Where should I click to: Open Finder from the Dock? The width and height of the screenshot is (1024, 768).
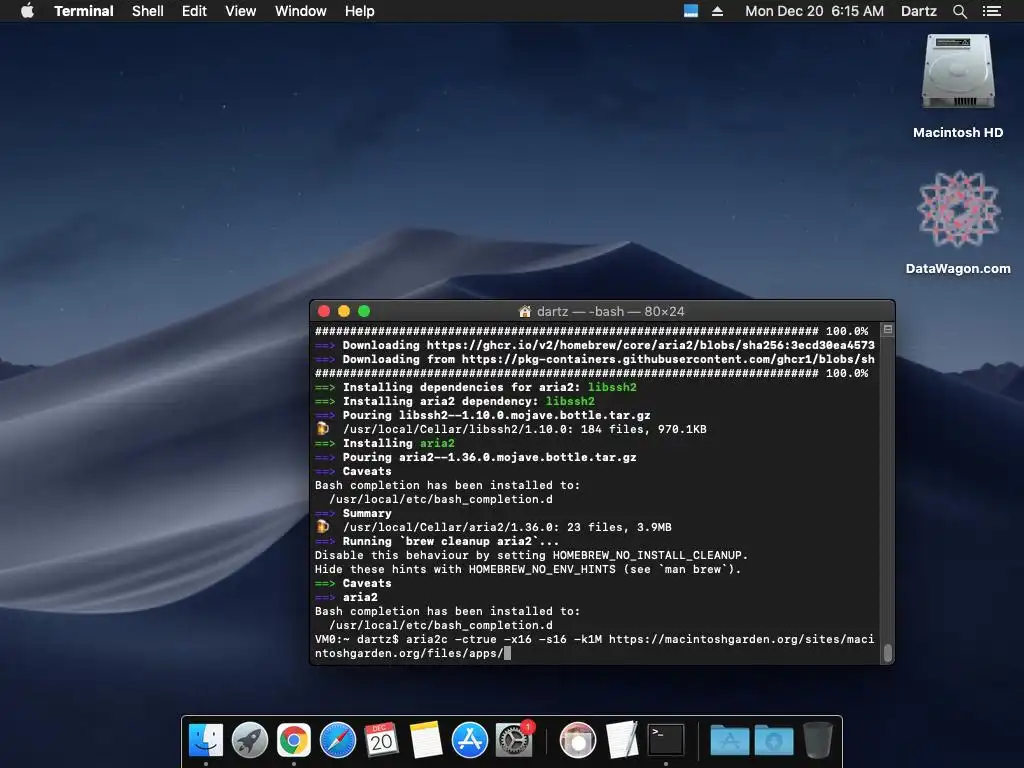206,741
